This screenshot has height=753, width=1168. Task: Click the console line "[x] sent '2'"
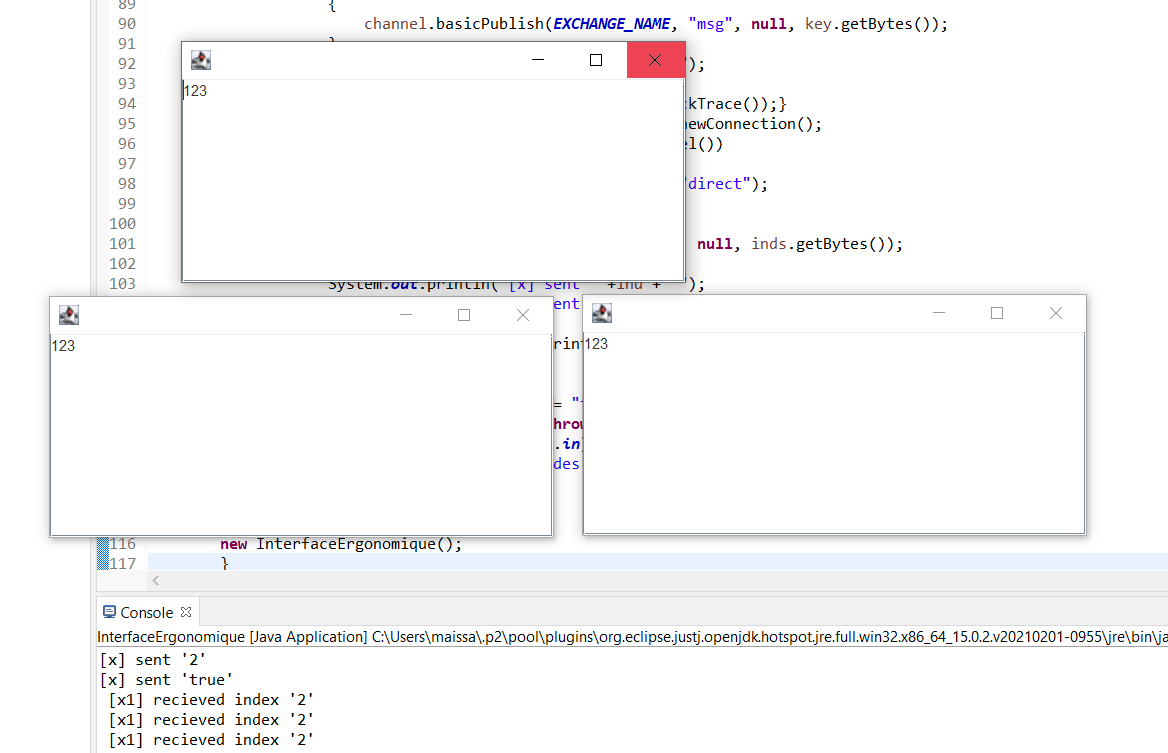[x=152, y=660]
